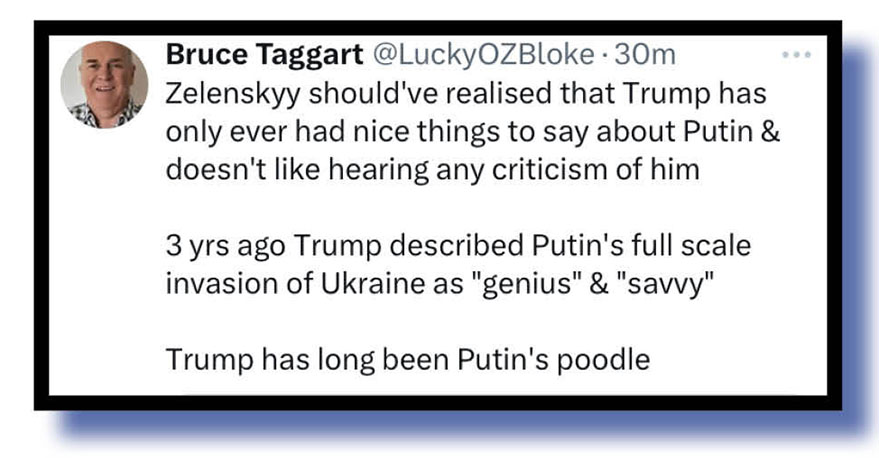Click the line "doesn't like hearing any criticism"
The image size is (879, 458).
(x=432, y=168)
